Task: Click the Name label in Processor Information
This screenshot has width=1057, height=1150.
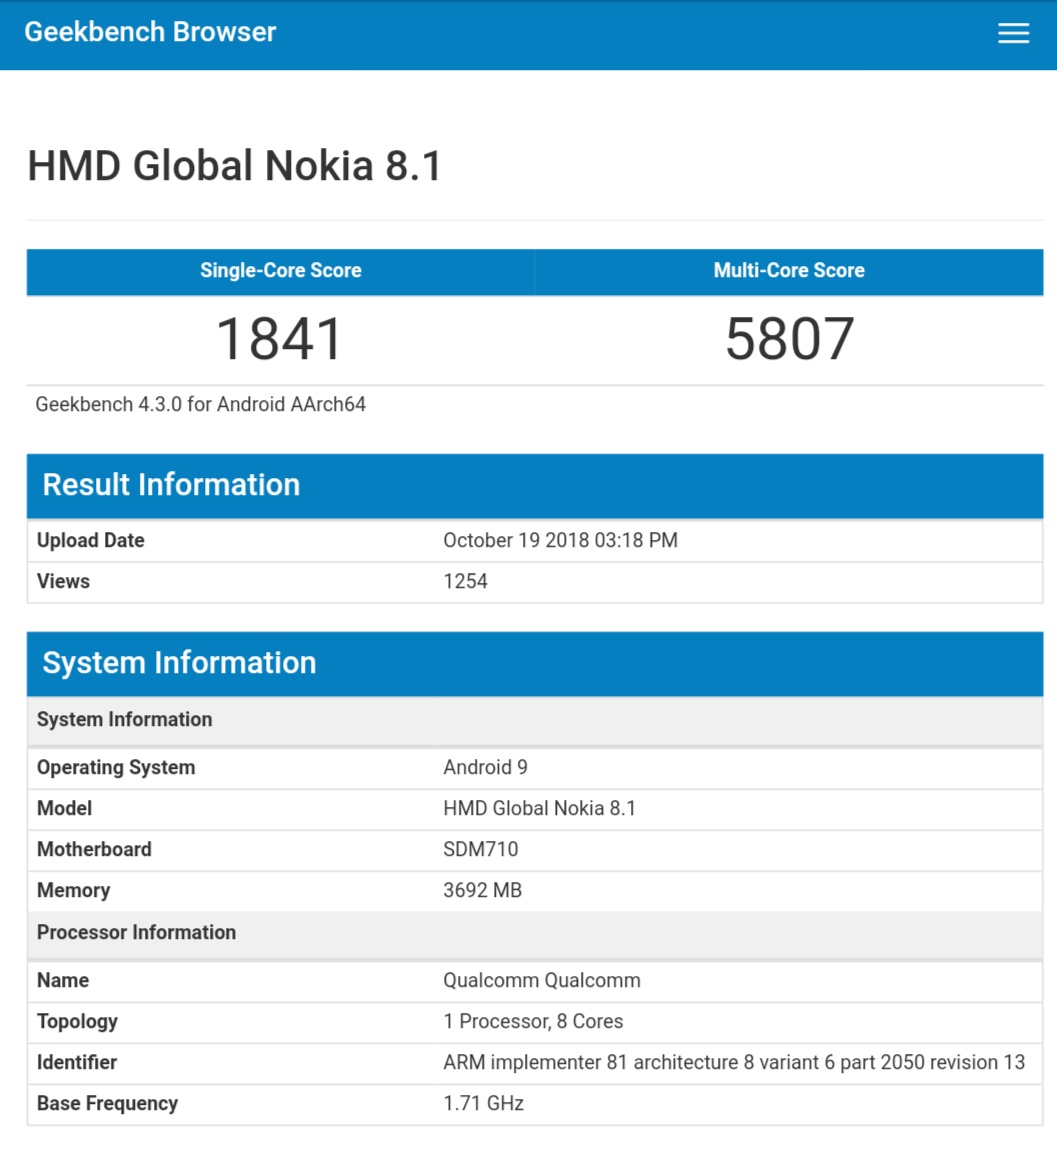Action: tap(62, 981)
